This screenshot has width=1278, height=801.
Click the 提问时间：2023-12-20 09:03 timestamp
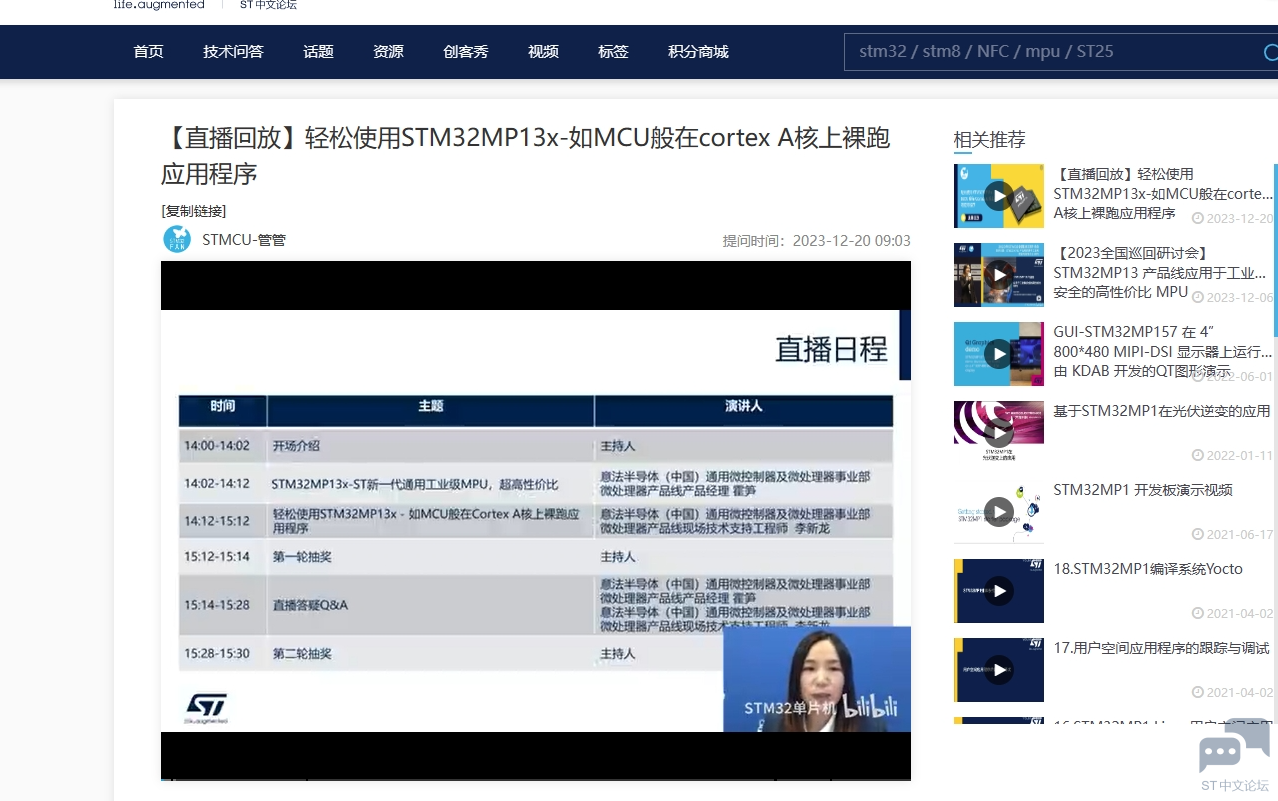pos(817,241)
